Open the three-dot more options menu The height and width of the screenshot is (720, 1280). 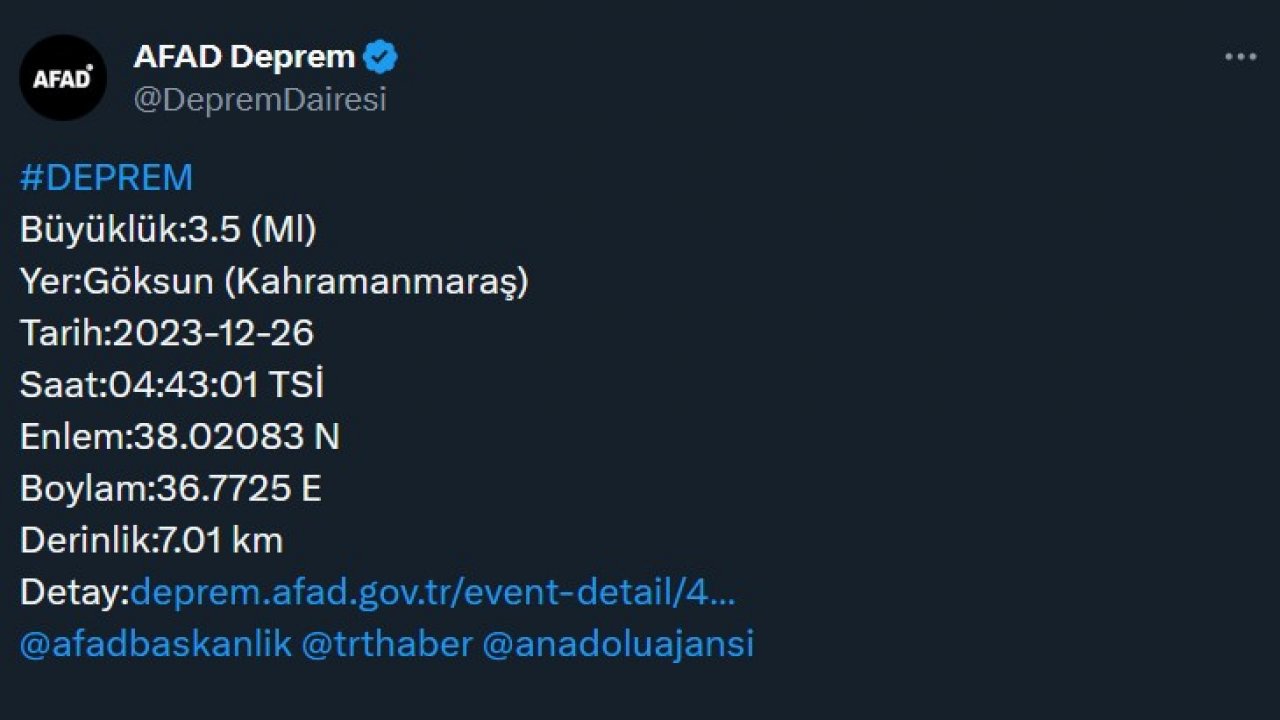(x=1240, y=57)
